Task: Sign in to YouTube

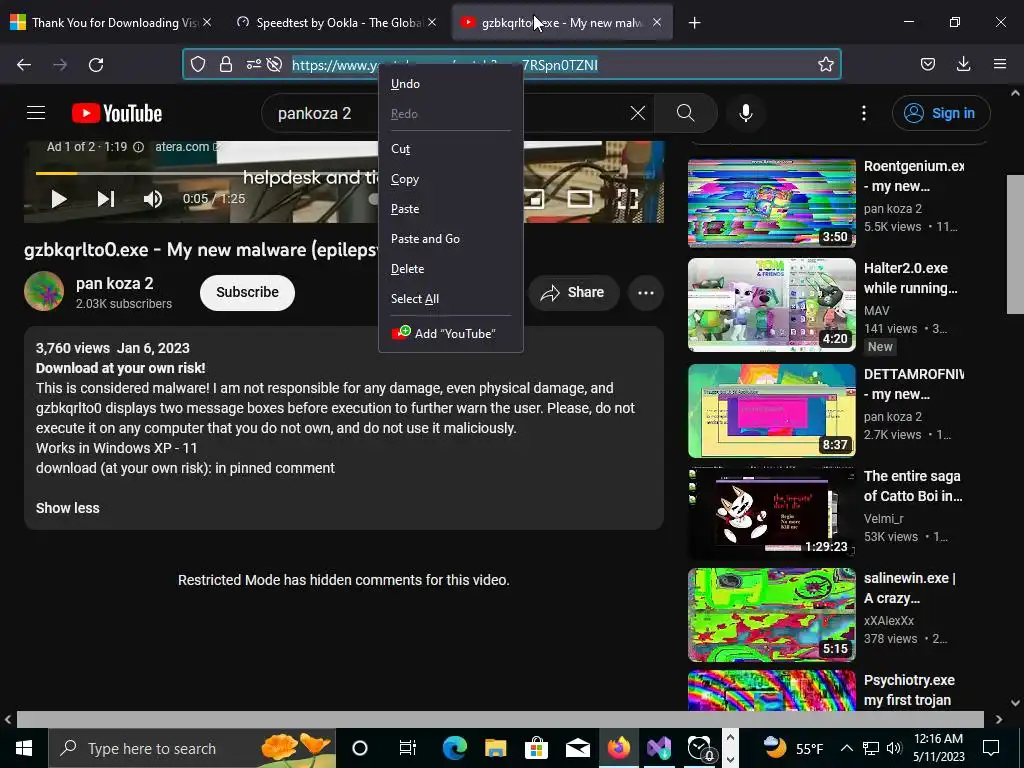Action: pyautogui.click(x=941, y=113)
